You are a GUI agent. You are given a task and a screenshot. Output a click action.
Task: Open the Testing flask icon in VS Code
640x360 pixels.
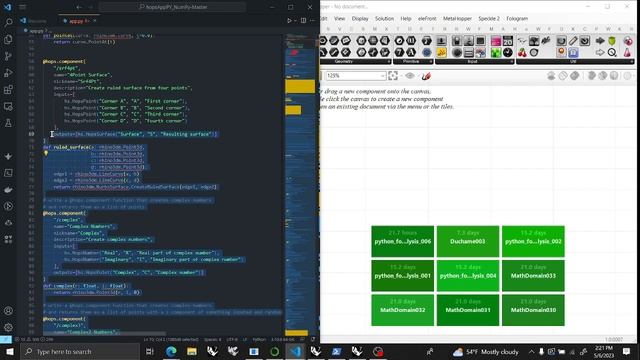[8, 123]
